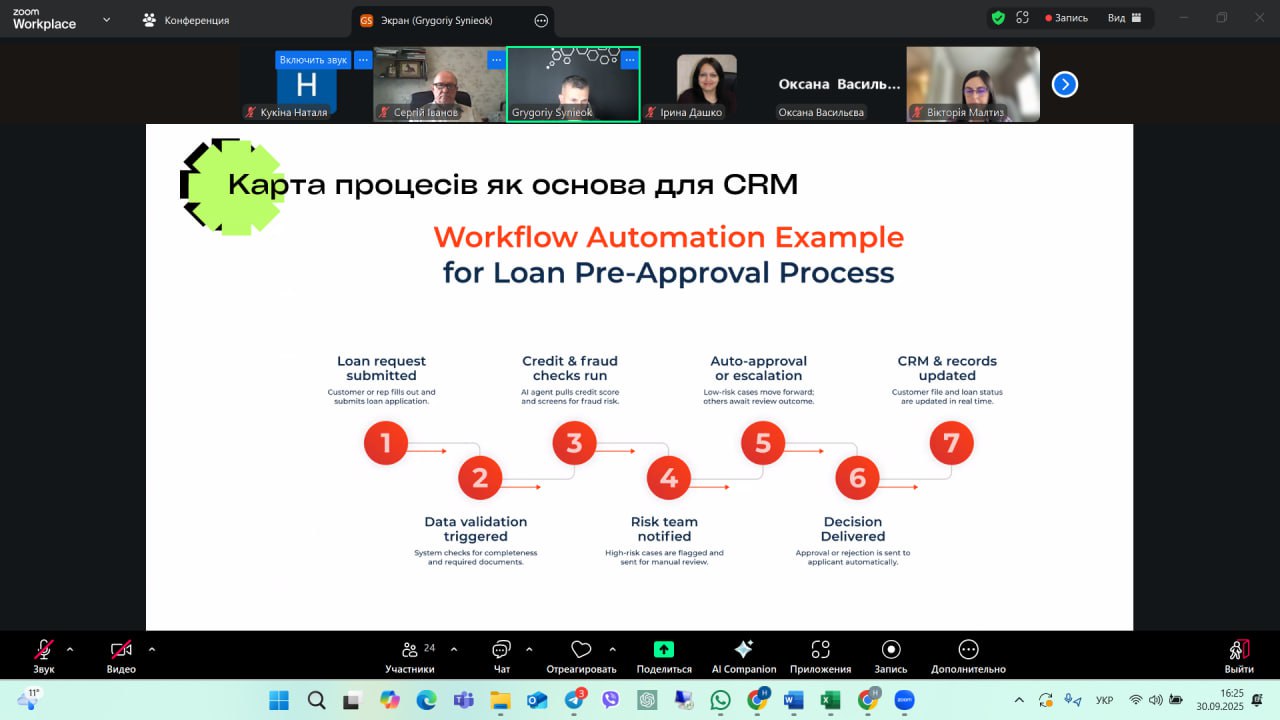Click the Zoom Workplace logo
This screenshot has height=720, width=1280.
(x=44, y=19)
